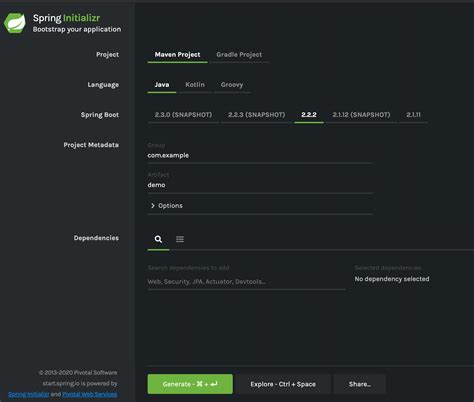Image resolution: width=474 pixels, height=402 pixels.
Task: Select Spring Boot 2.2.3 (SNAPSHOT)
Action: click(256, 115)
